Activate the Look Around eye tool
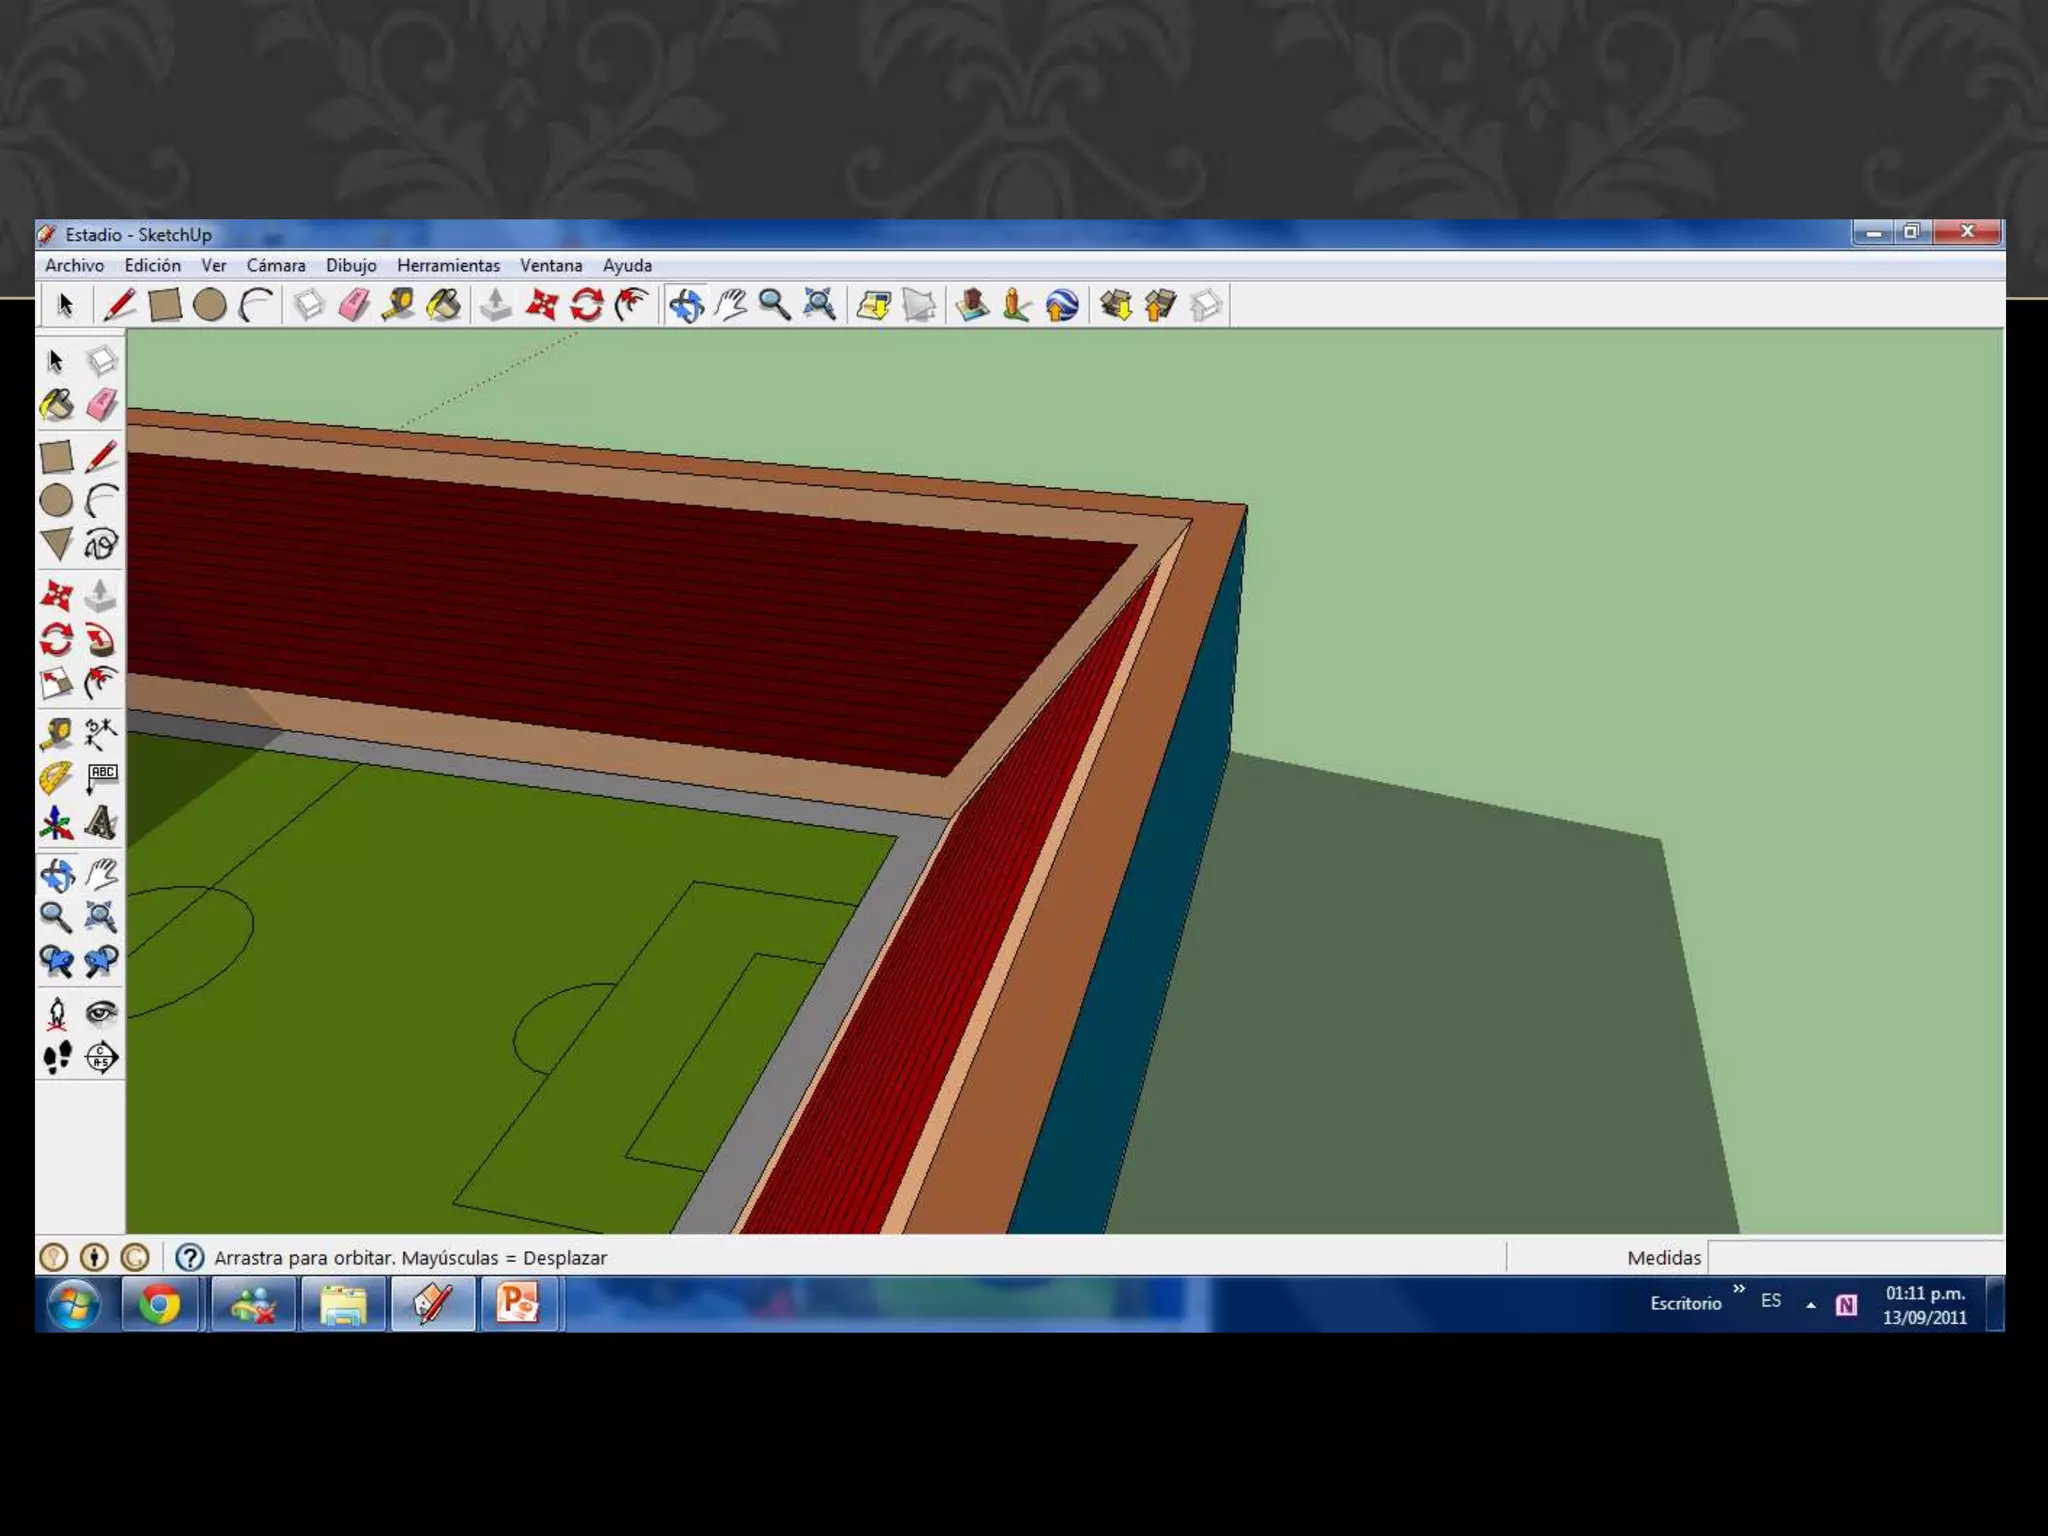 (x=100, y=1013)
